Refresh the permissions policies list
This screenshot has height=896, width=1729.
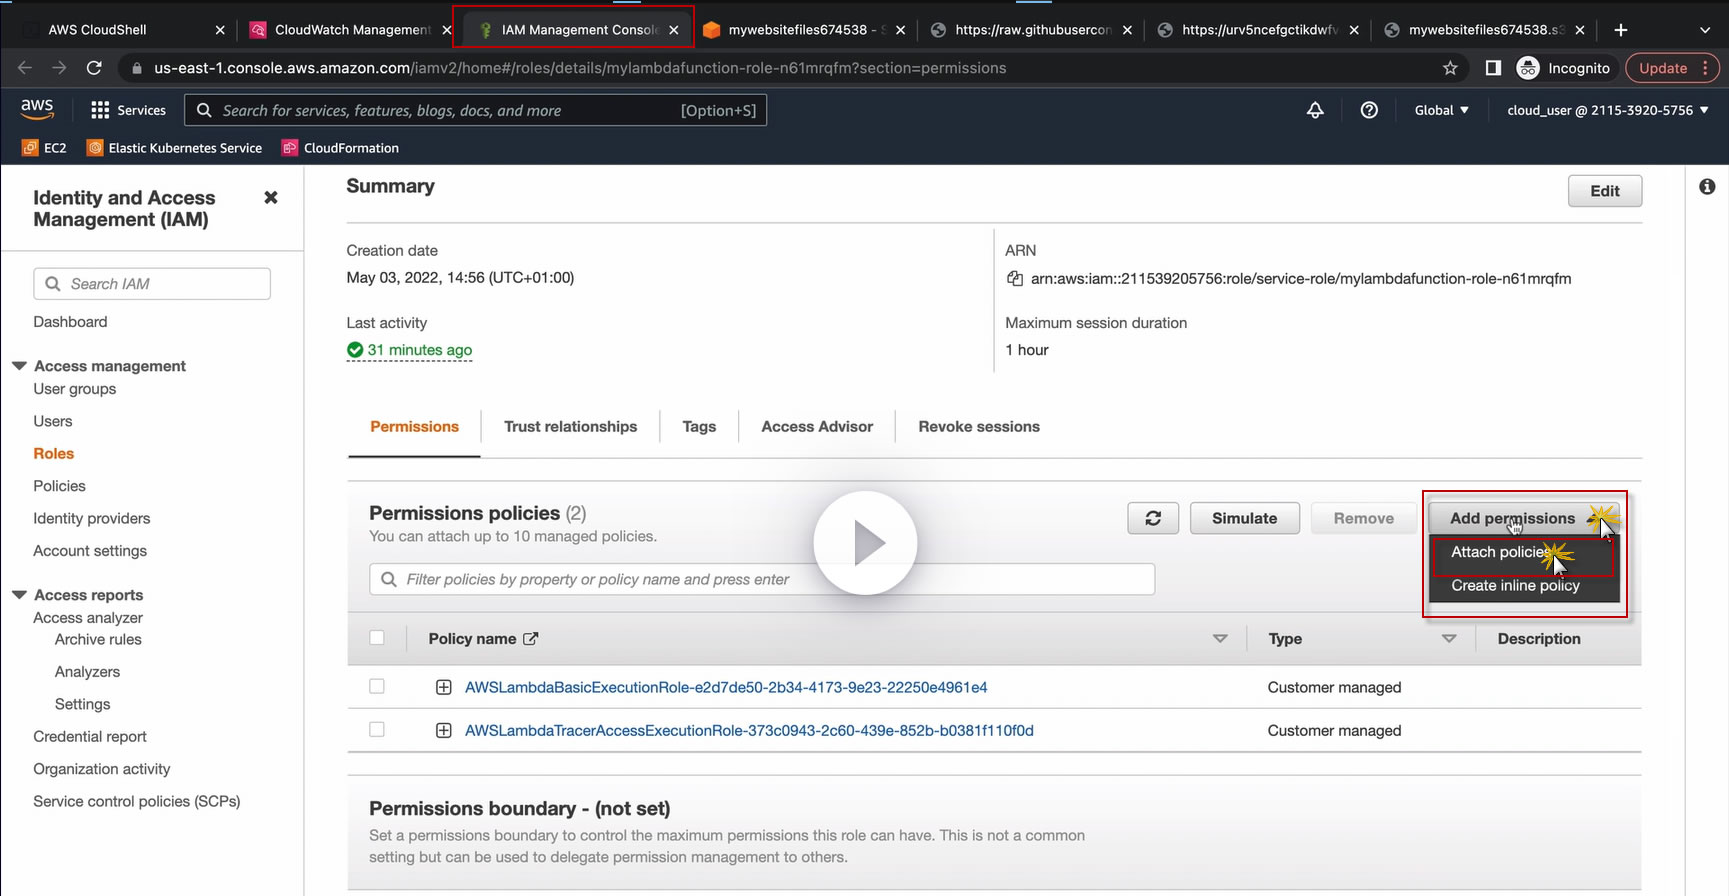[1153, 518]
